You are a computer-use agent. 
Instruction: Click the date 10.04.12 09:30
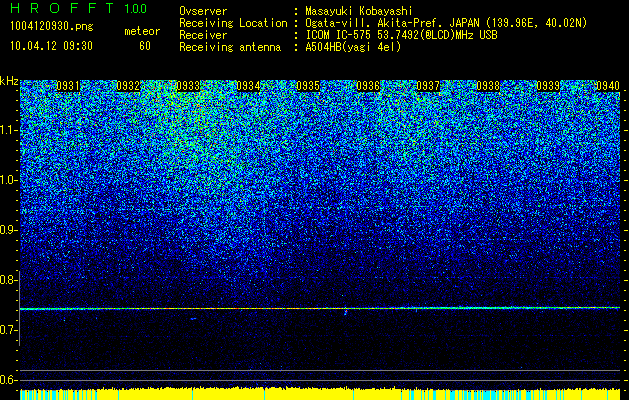[x=51, y=46]
